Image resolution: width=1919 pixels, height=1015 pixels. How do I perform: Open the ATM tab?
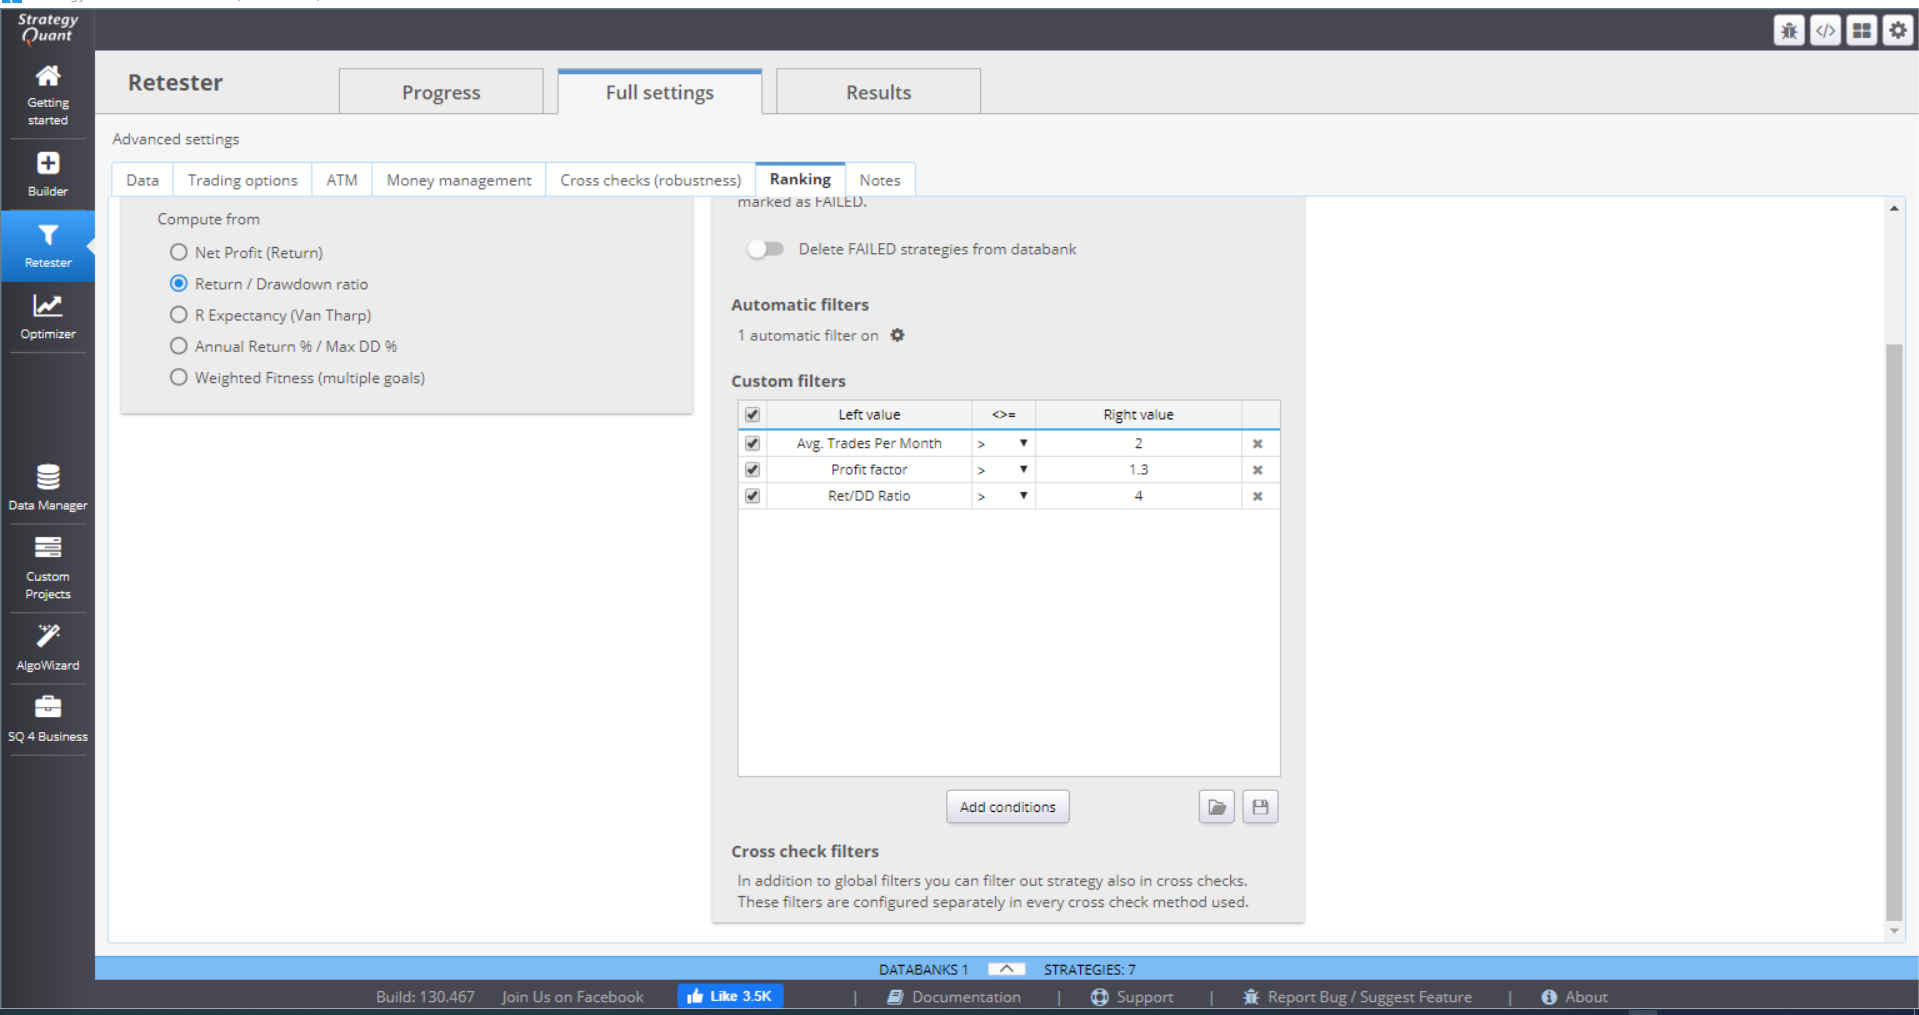point(342,180)
